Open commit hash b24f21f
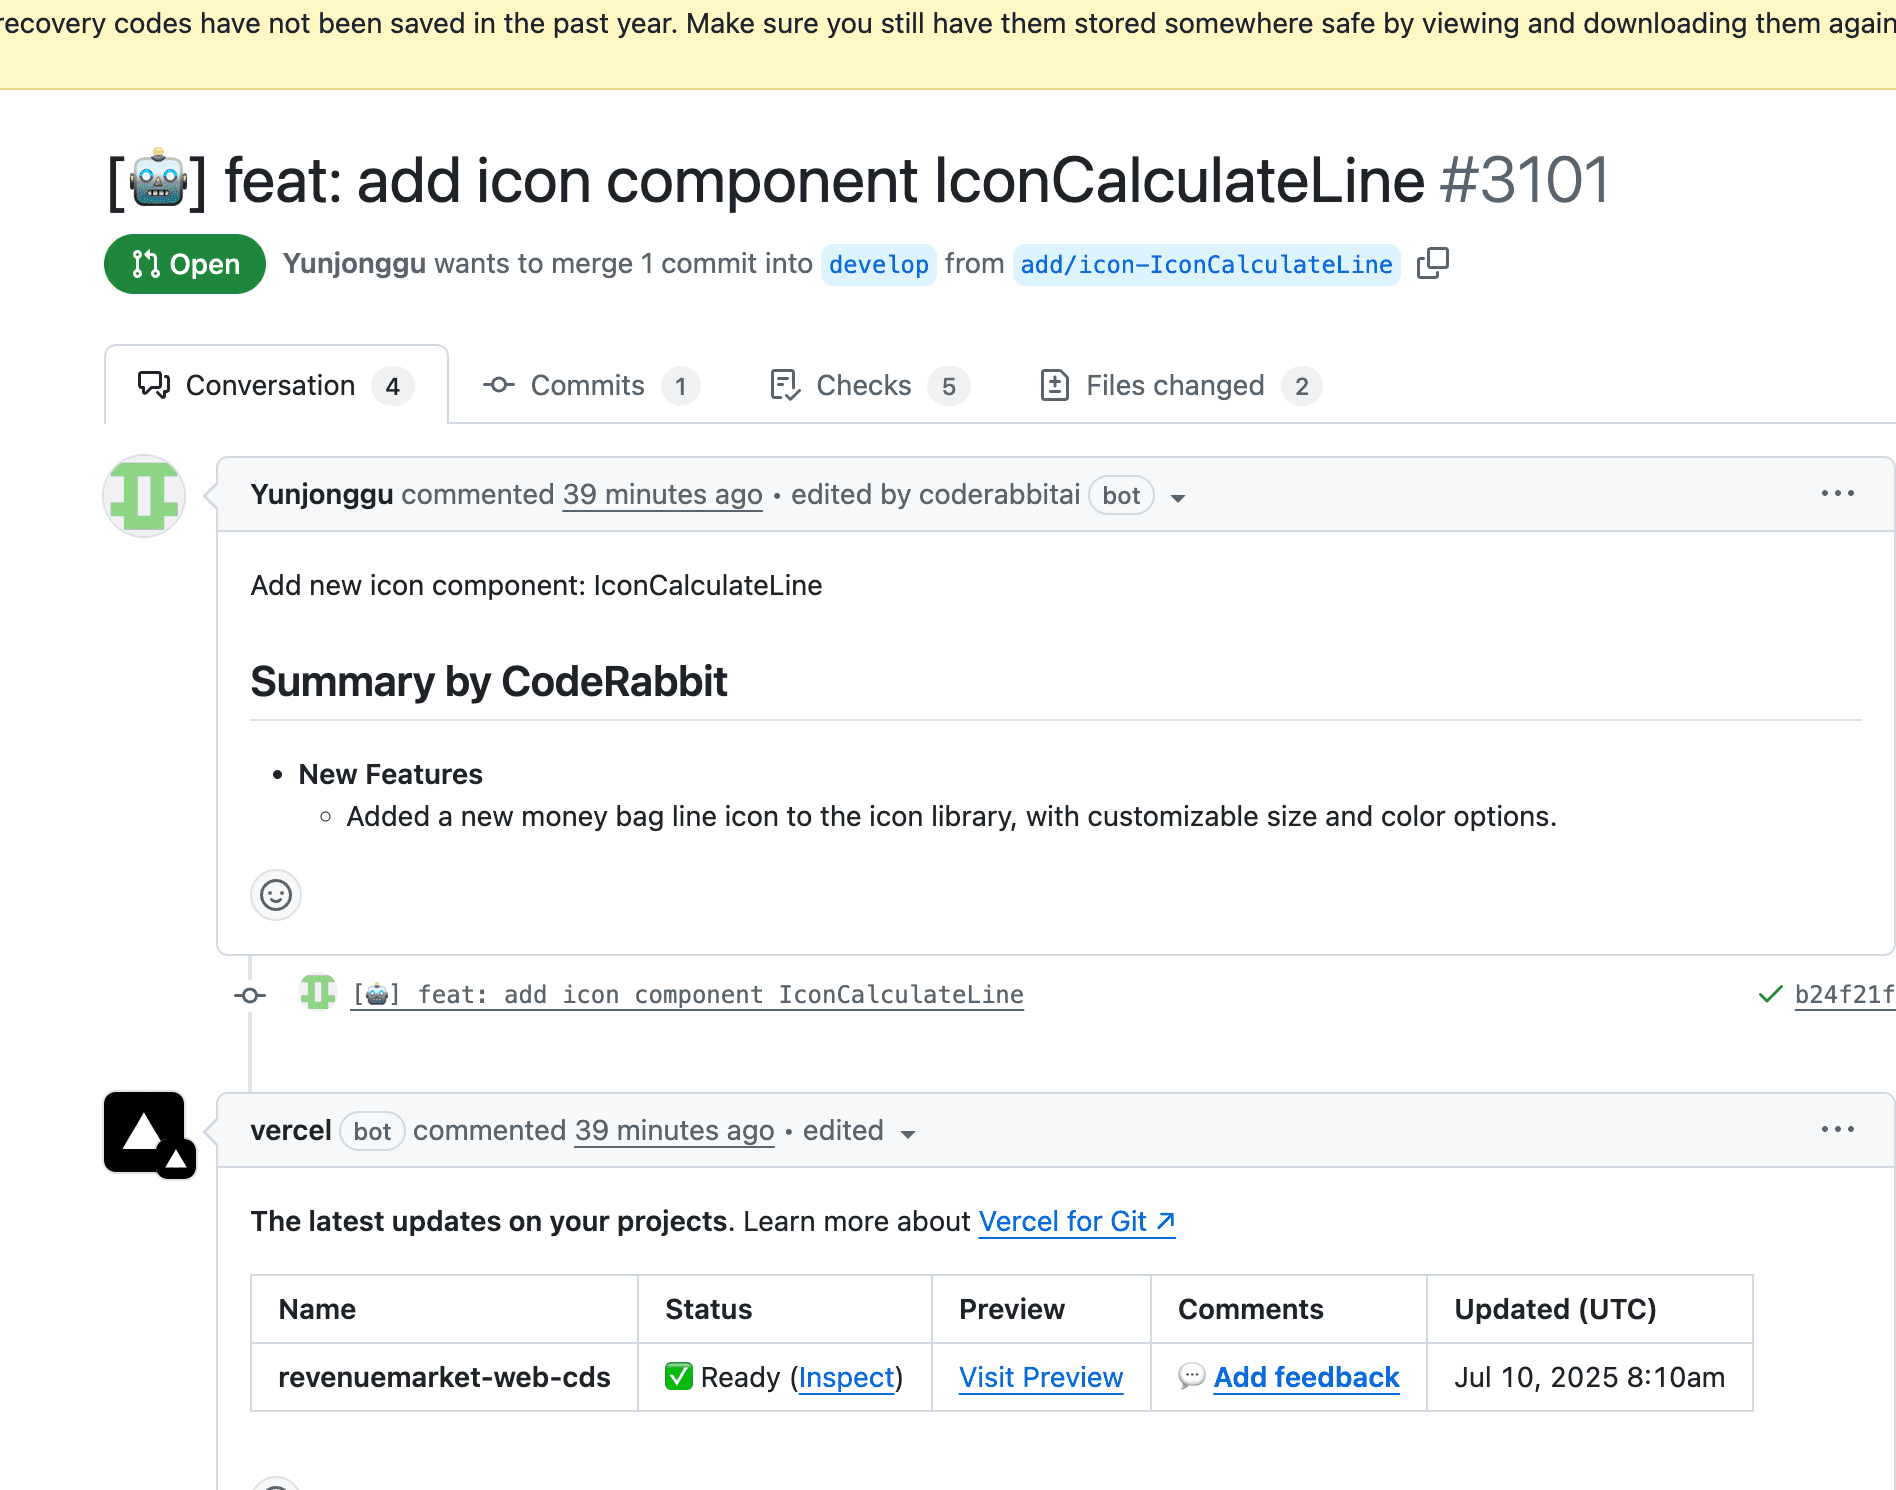1896x1490 pixels. (1843, 995)
